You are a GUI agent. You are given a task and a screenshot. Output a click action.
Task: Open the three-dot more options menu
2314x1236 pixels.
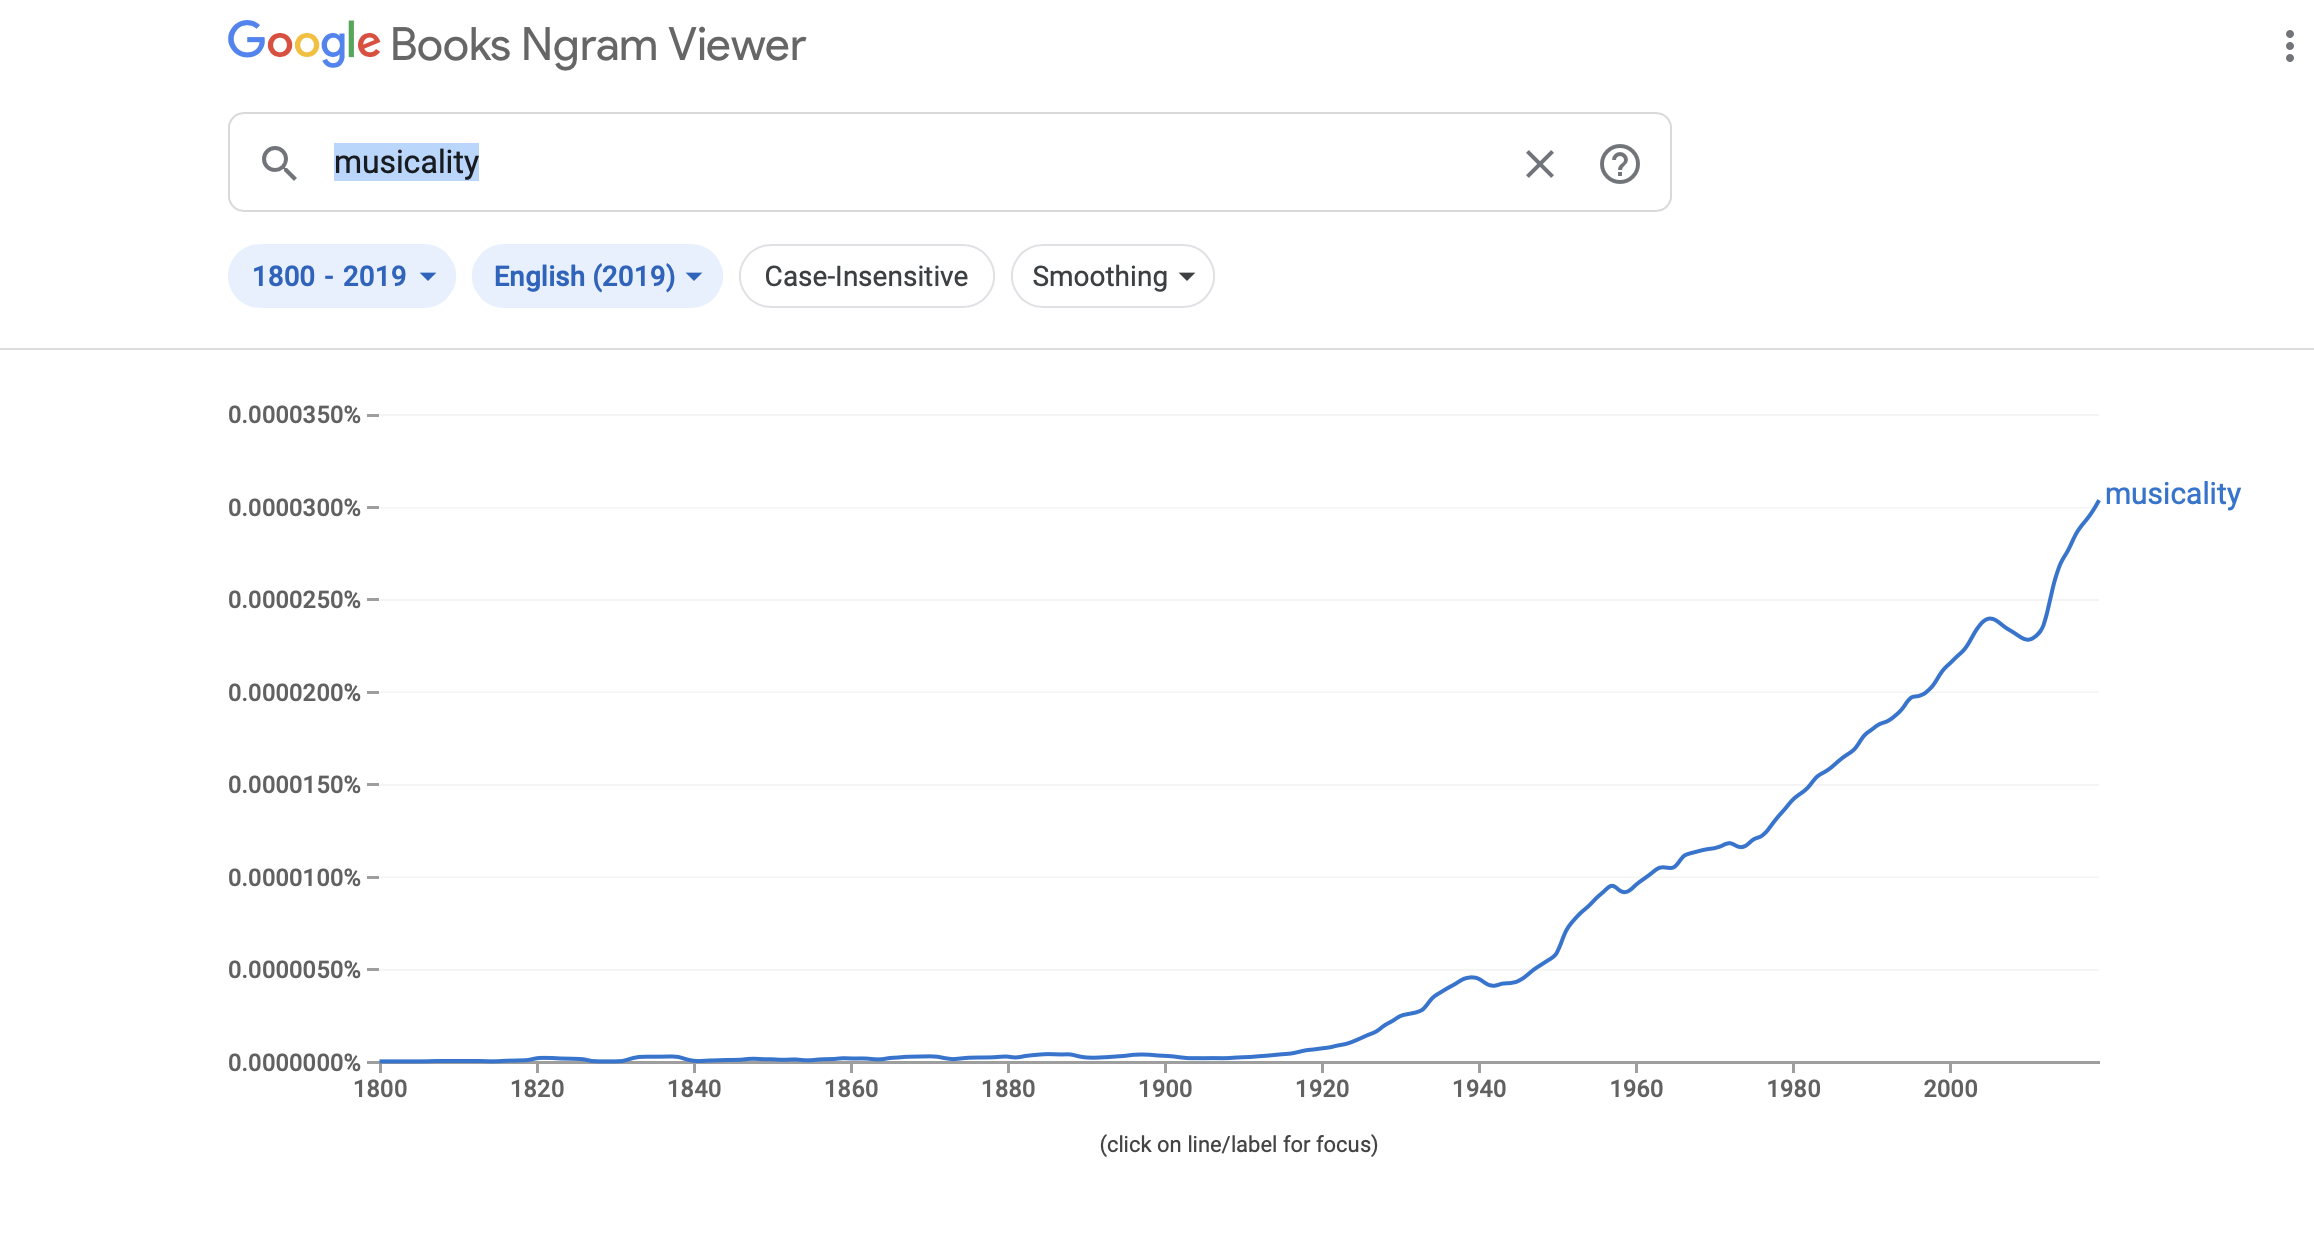click(x=2289, y=46)
